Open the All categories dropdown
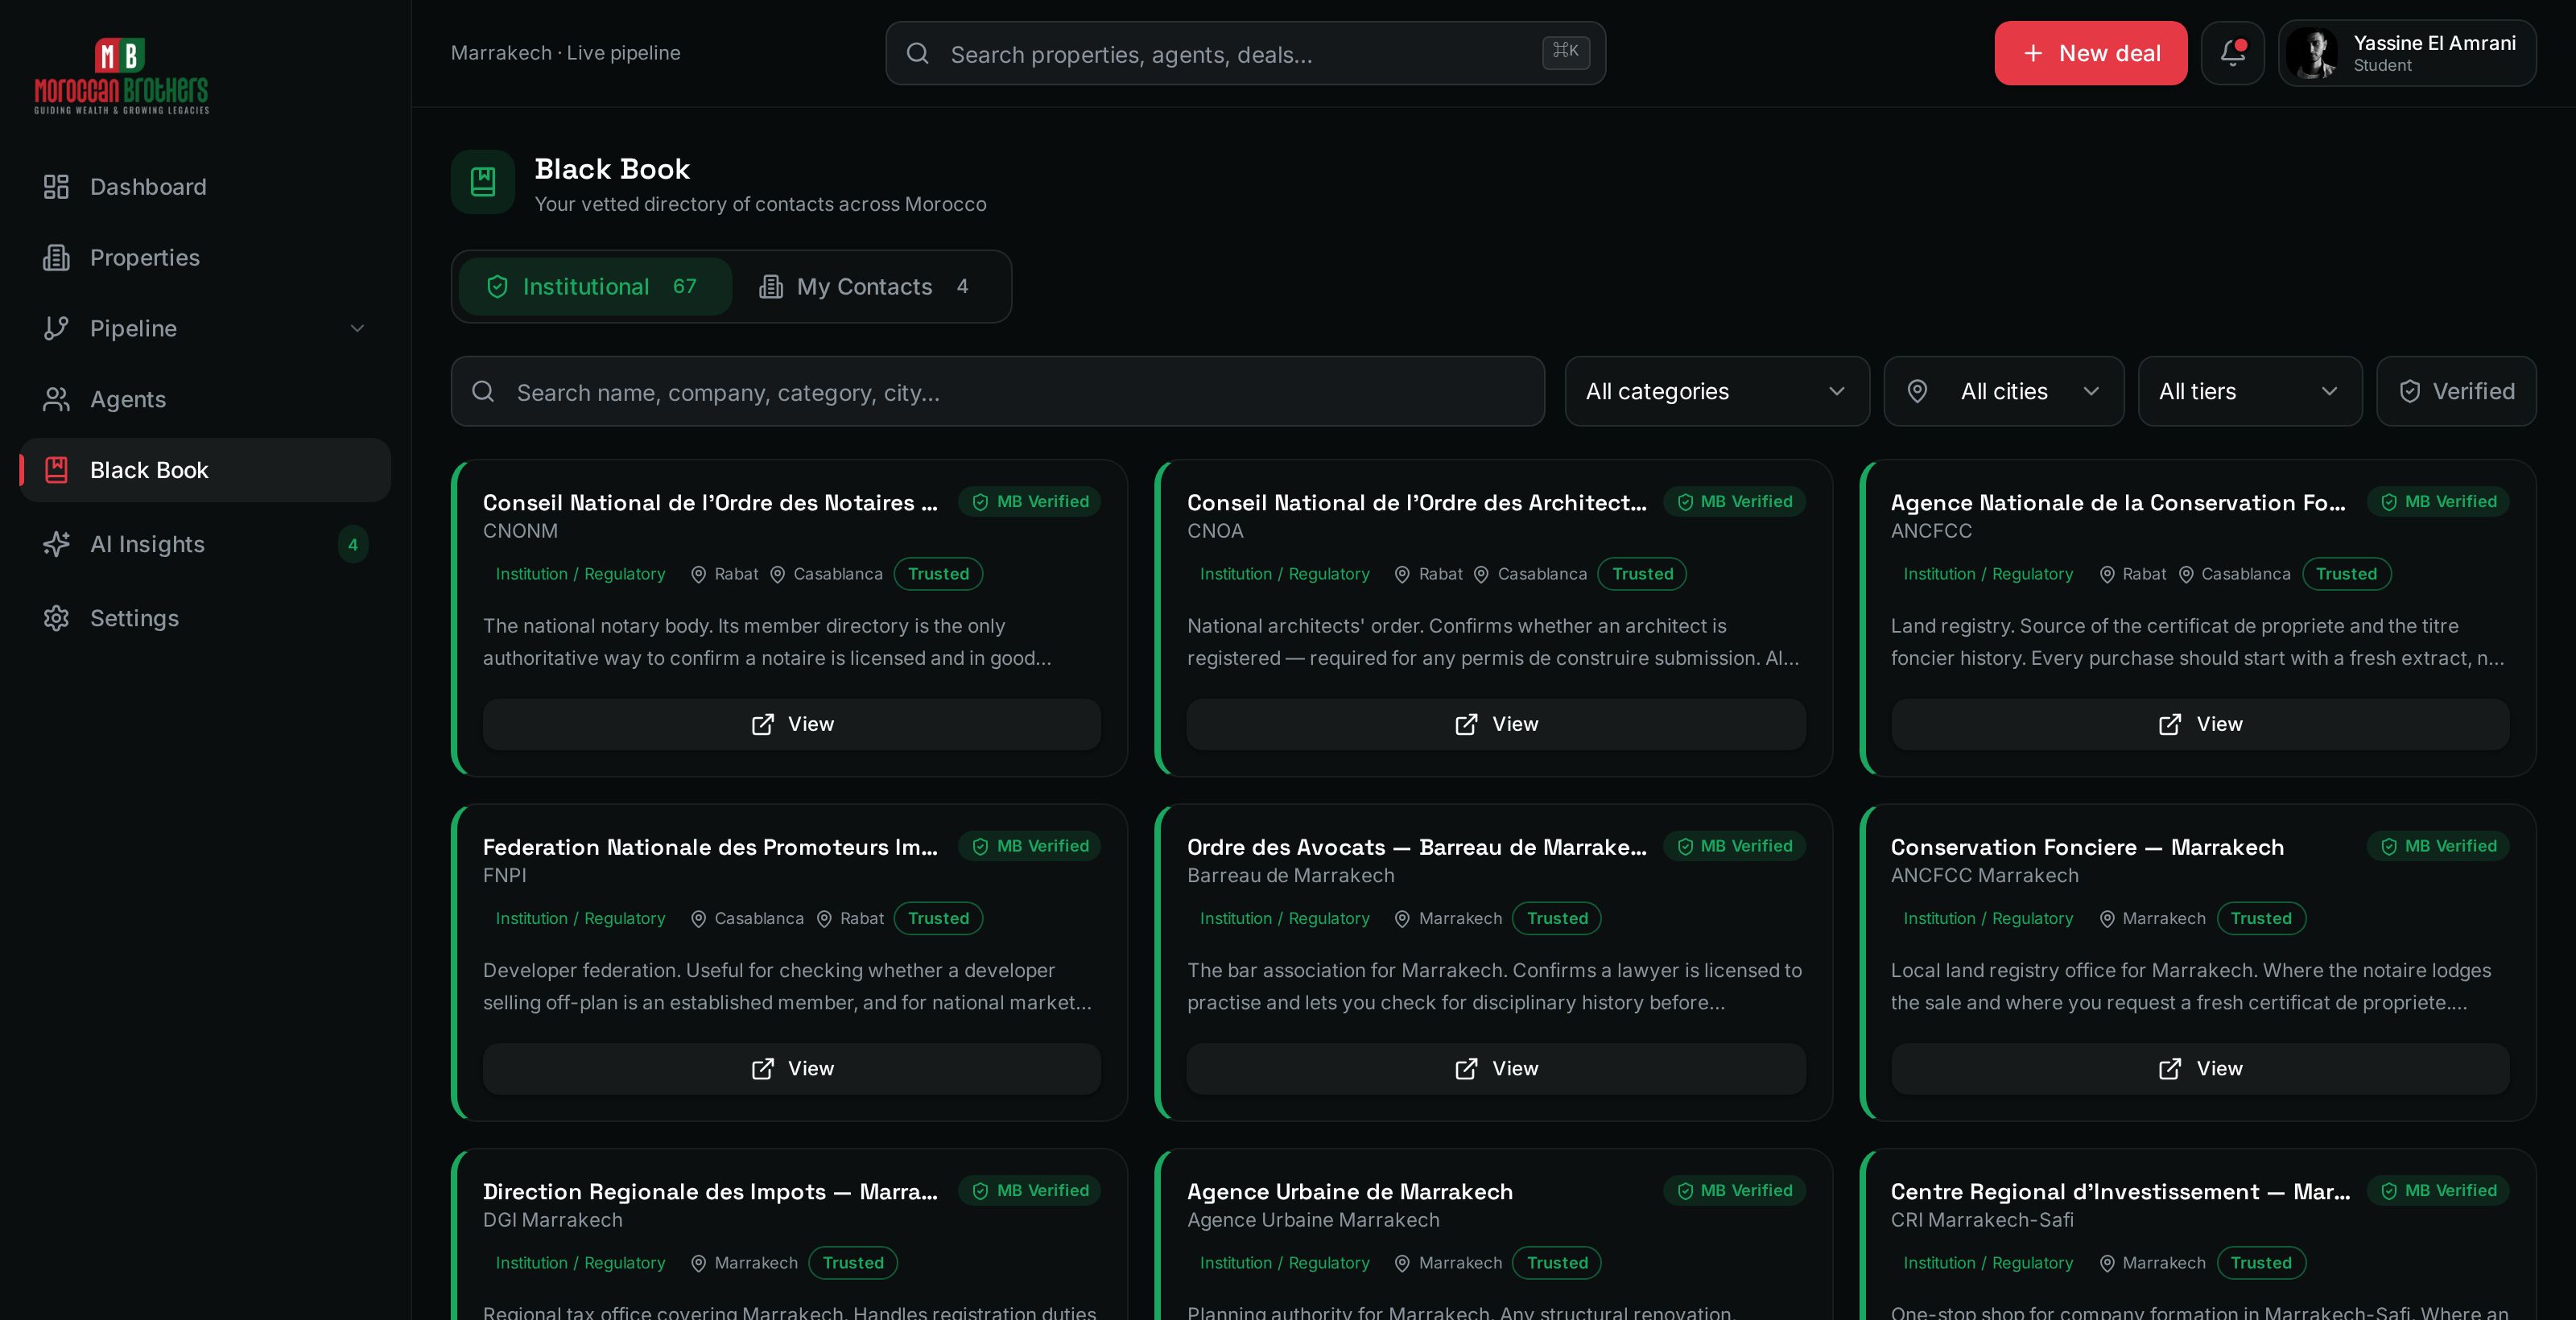2576x1320 pixels. coord(1717,392)
